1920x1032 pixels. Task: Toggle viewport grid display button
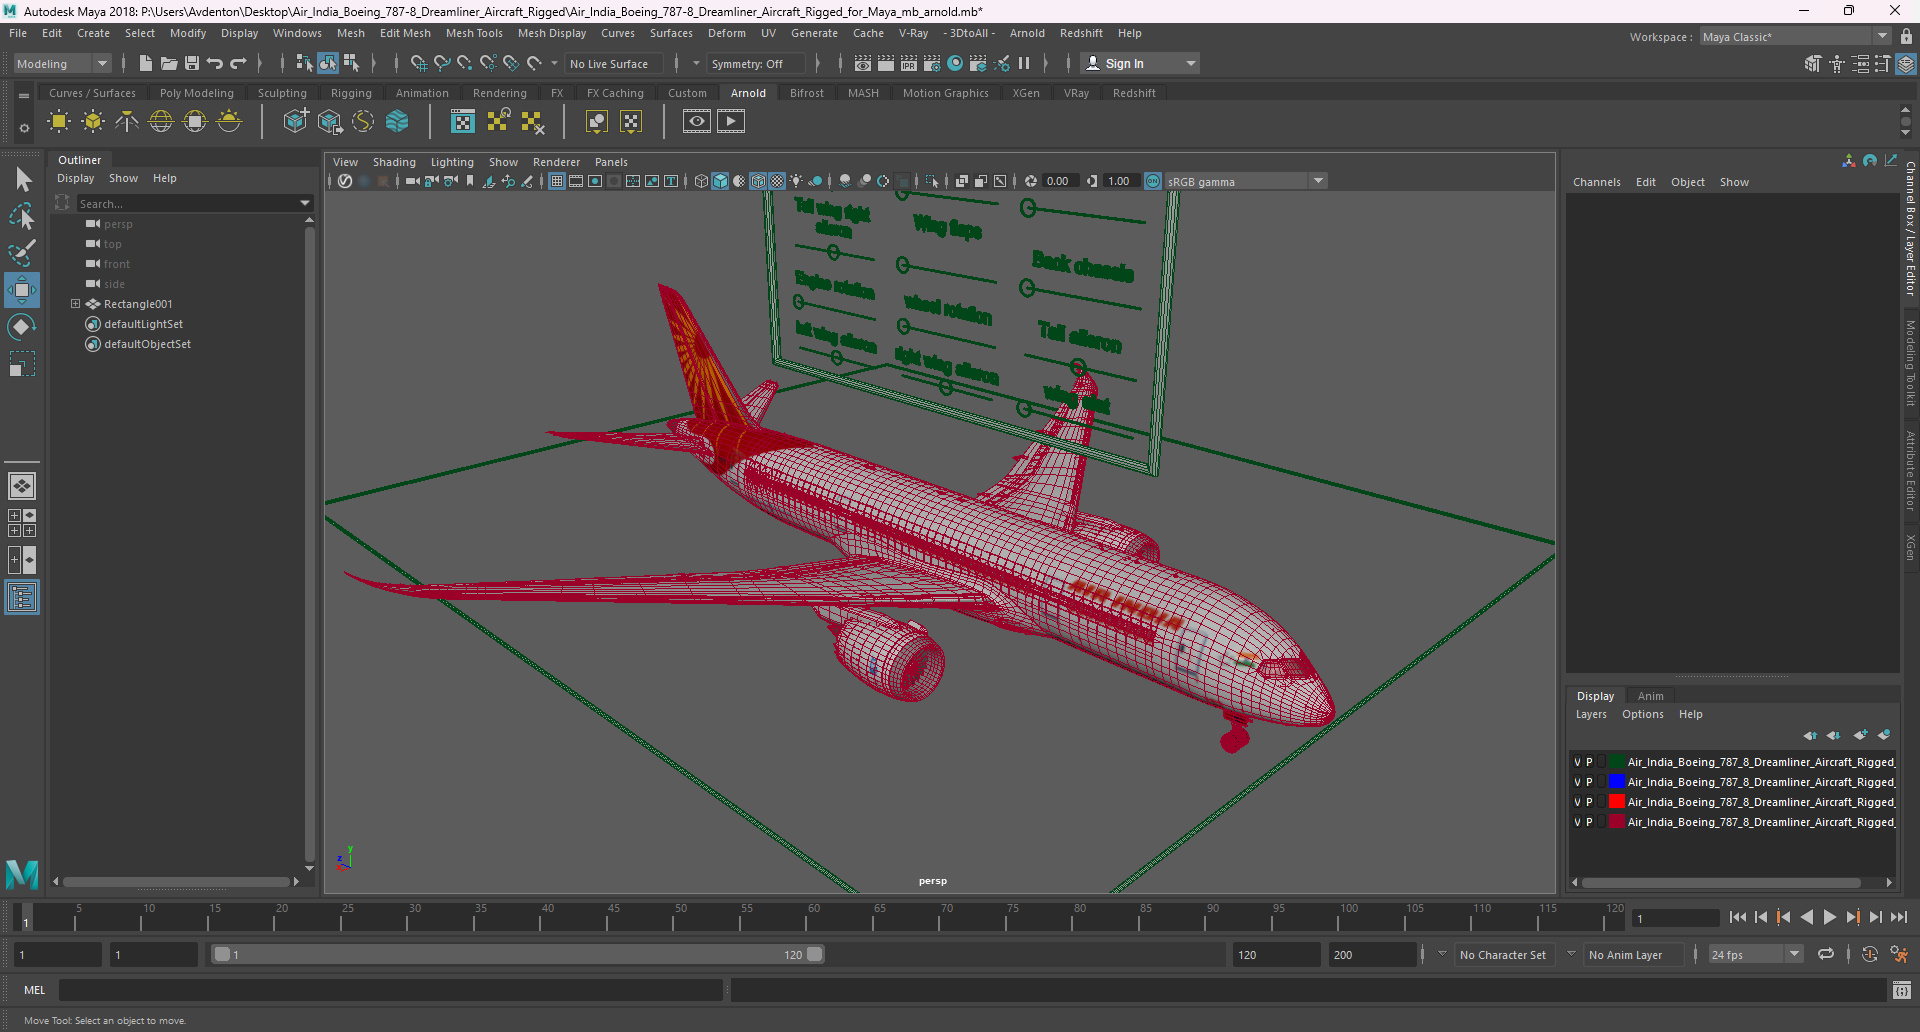click(557, 181)
